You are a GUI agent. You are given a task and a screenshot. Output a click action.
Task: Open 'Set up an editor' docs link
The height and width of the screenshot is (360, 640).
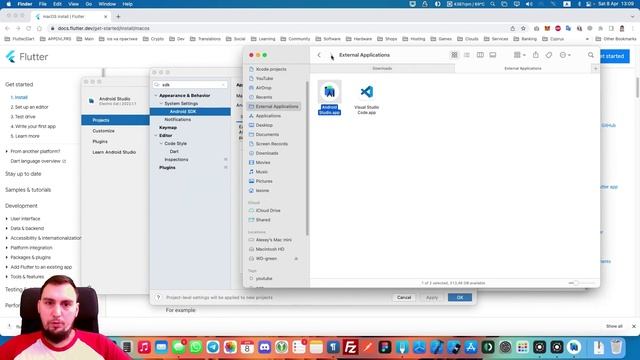tap(29, 107)
